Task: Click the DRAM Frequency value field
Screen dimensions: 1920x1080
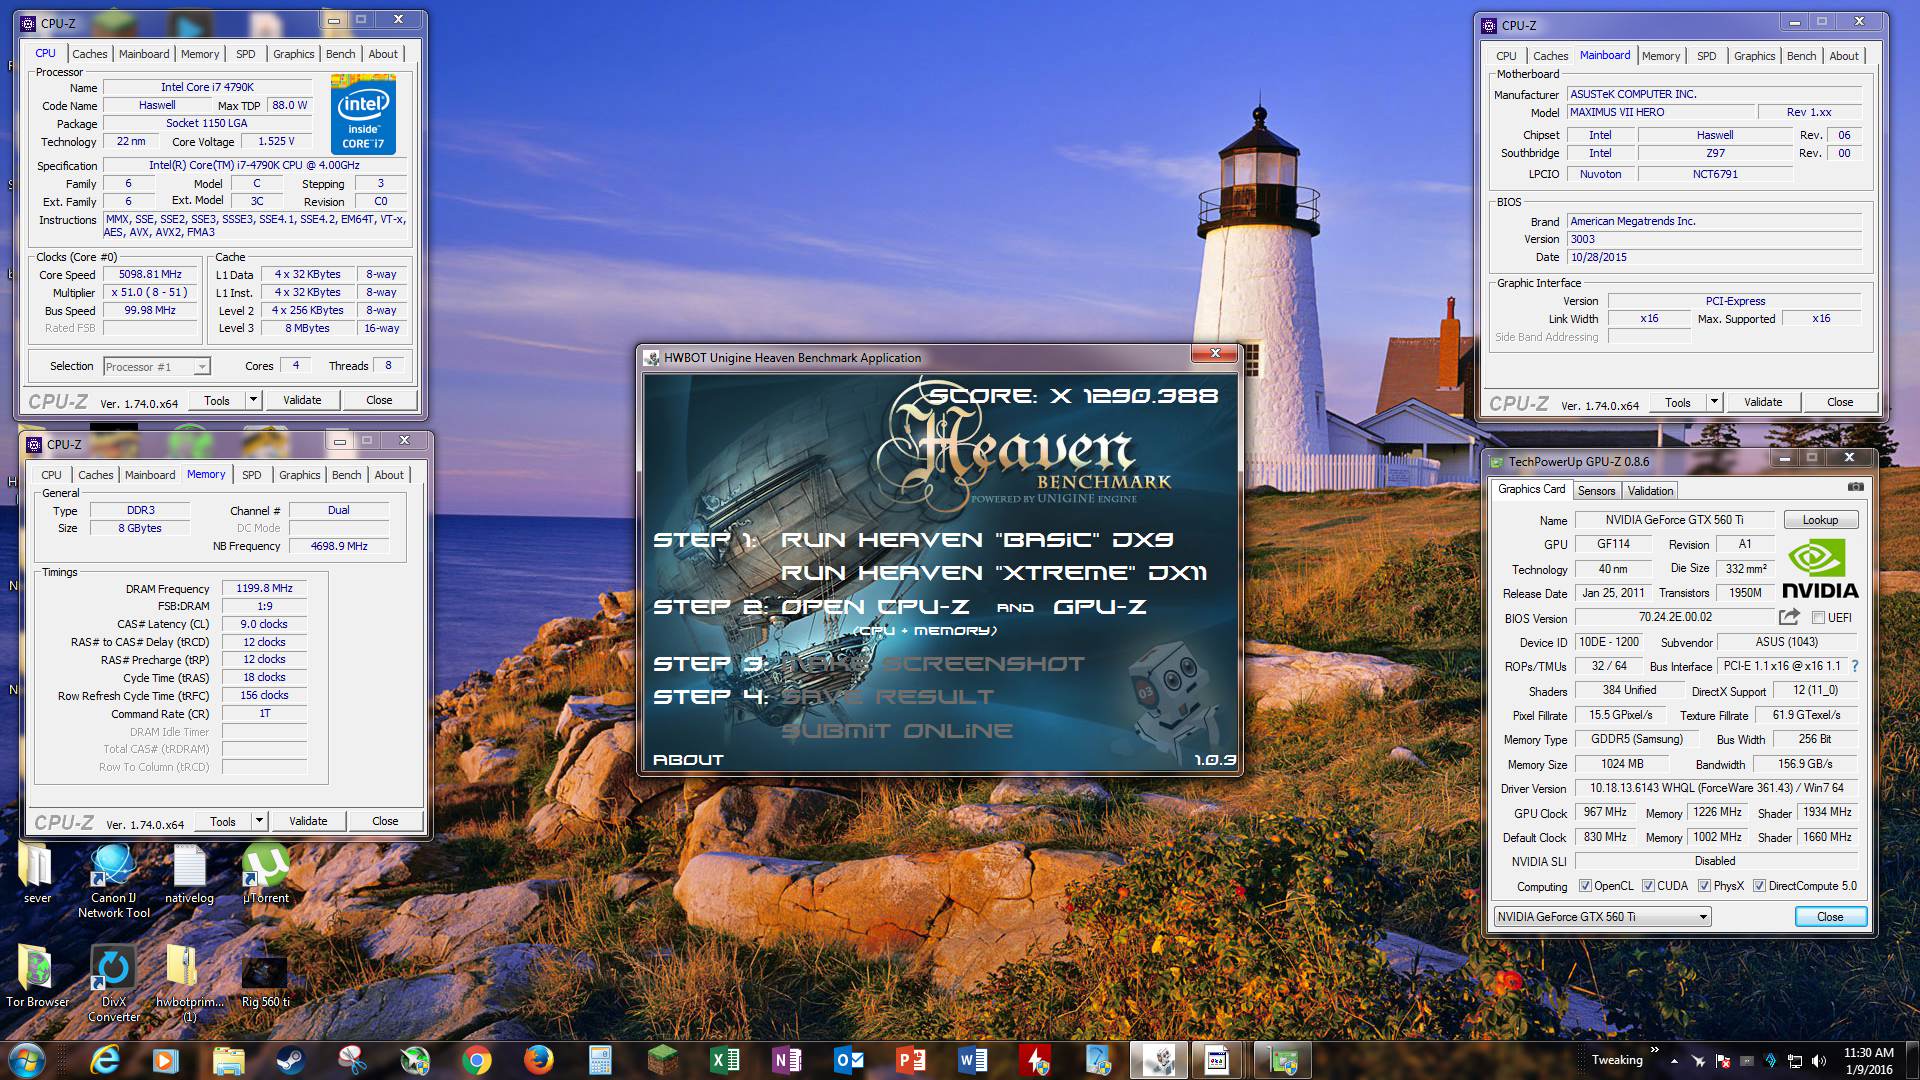Action: coord(264,589)
